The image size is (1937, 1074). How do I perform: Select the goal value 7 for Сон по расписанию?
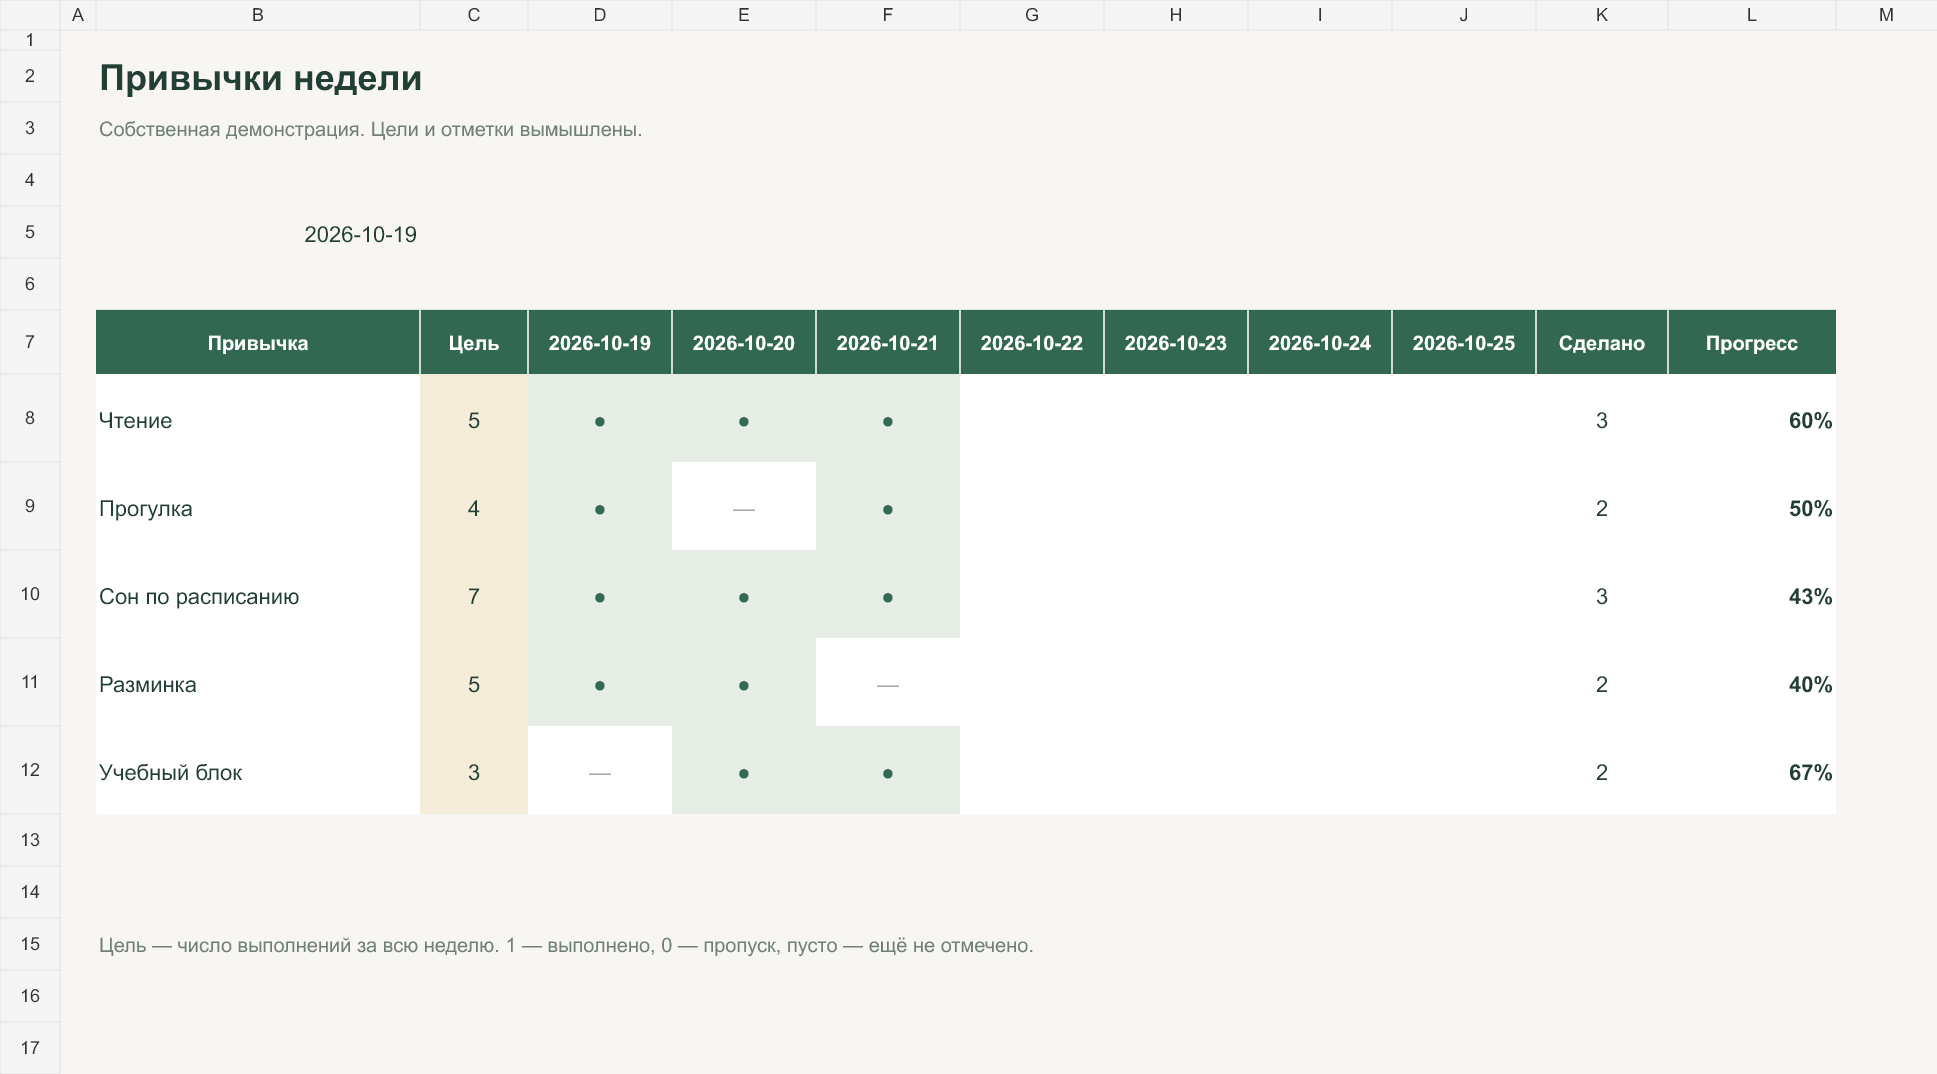474,596
